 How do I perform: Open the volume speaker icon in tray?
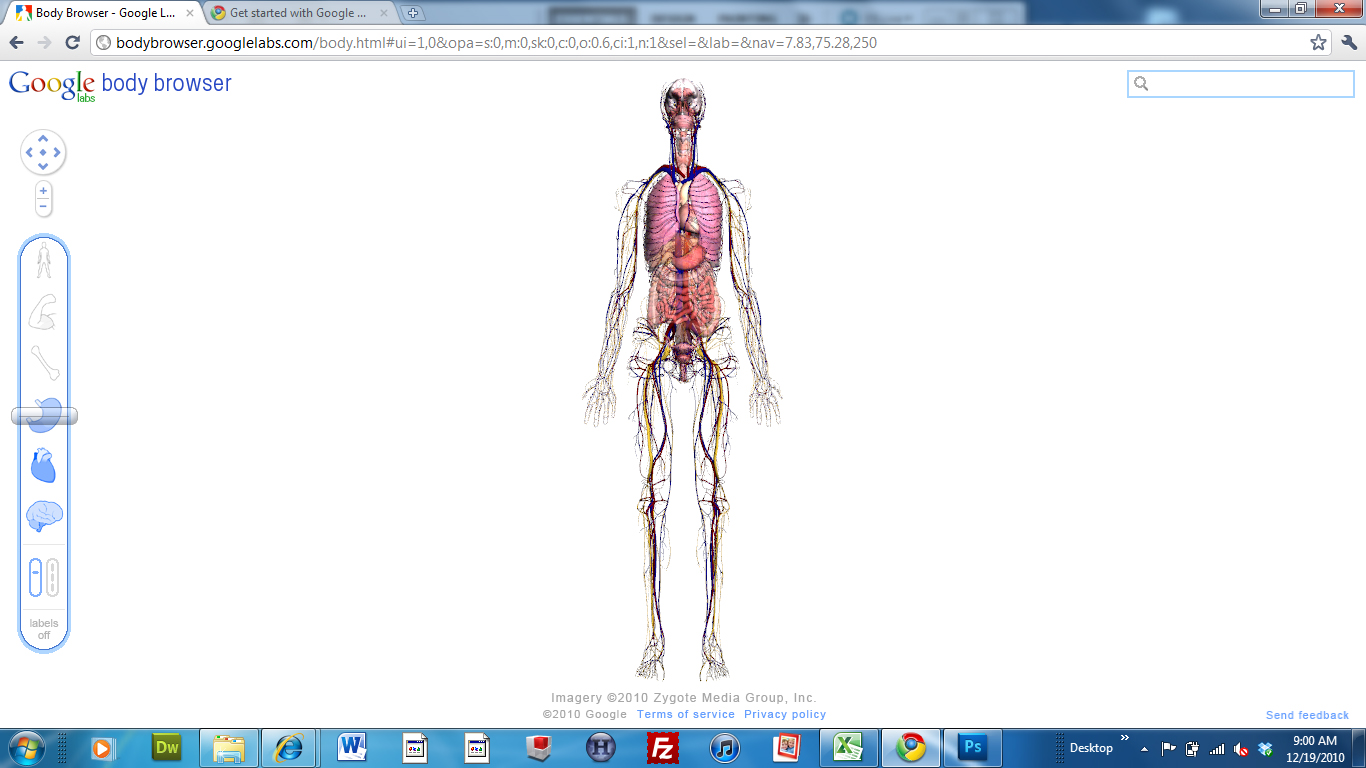pyautogui.click(x=1241, y=748)
